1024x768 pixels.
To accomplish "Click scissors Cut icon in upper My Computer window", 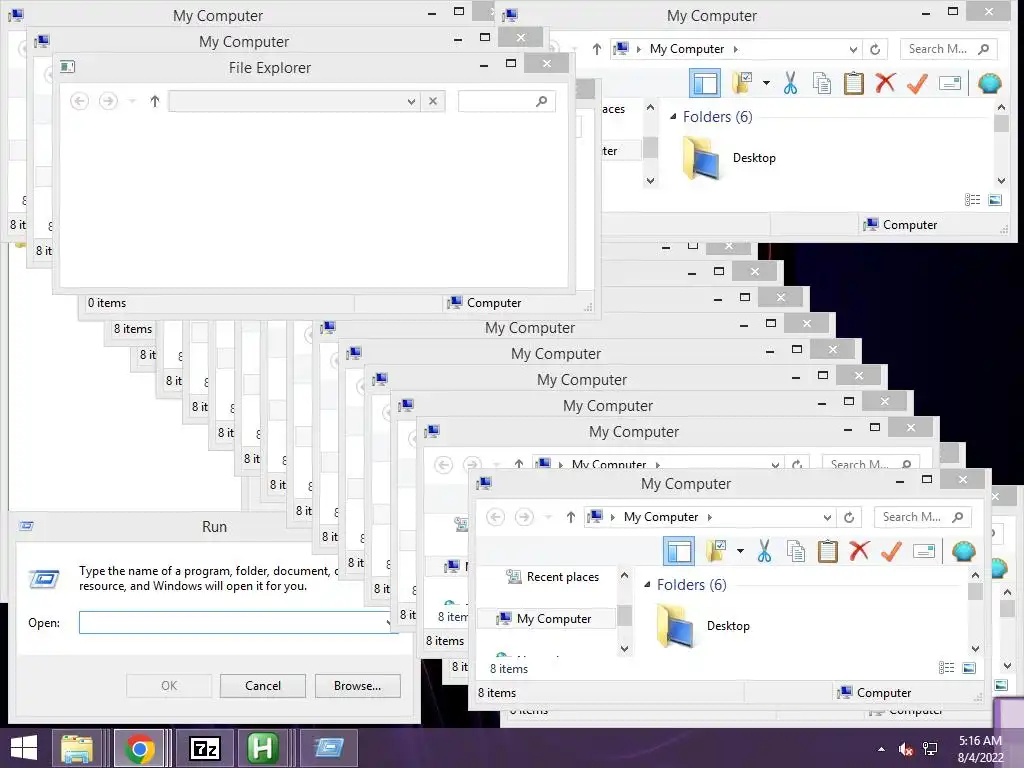I will 790,83.
